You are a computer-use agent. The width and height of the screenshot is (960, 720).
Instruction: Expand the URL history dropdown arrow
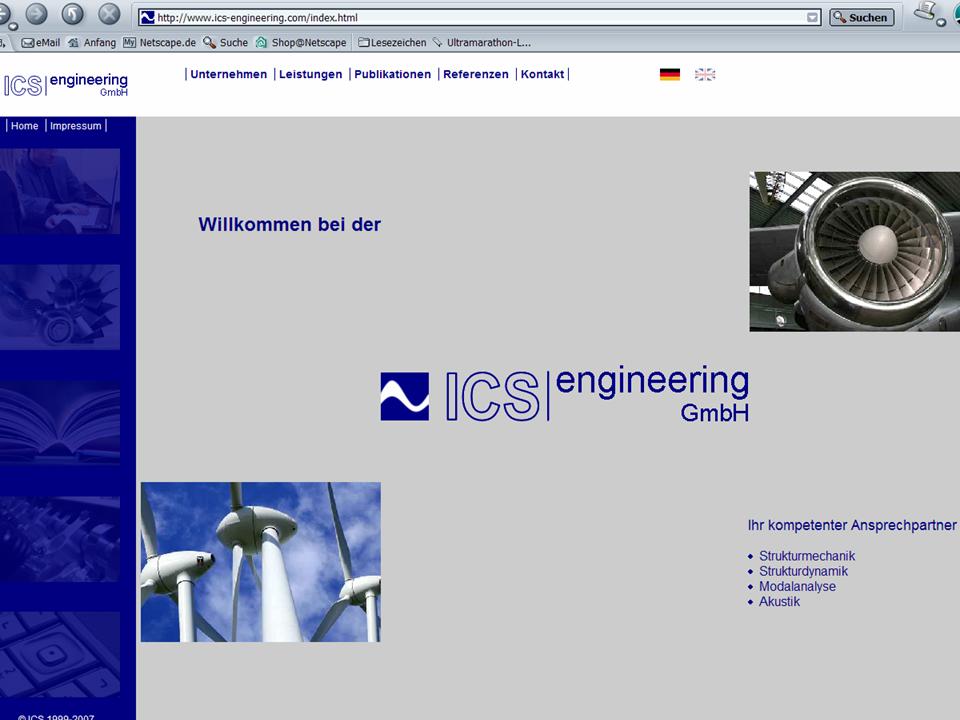(x=813, y=17)
